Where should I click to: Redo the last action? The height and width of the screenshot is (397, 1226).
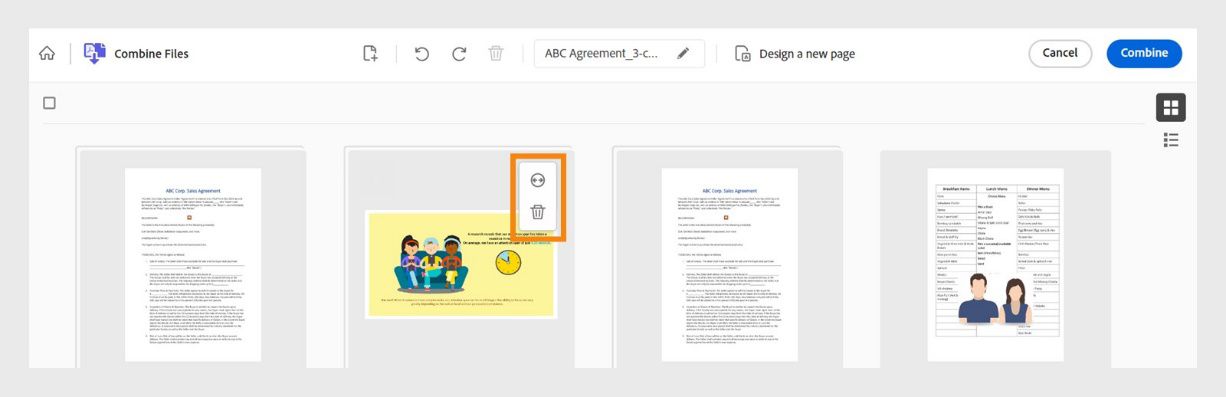click(x=459, y=54)
